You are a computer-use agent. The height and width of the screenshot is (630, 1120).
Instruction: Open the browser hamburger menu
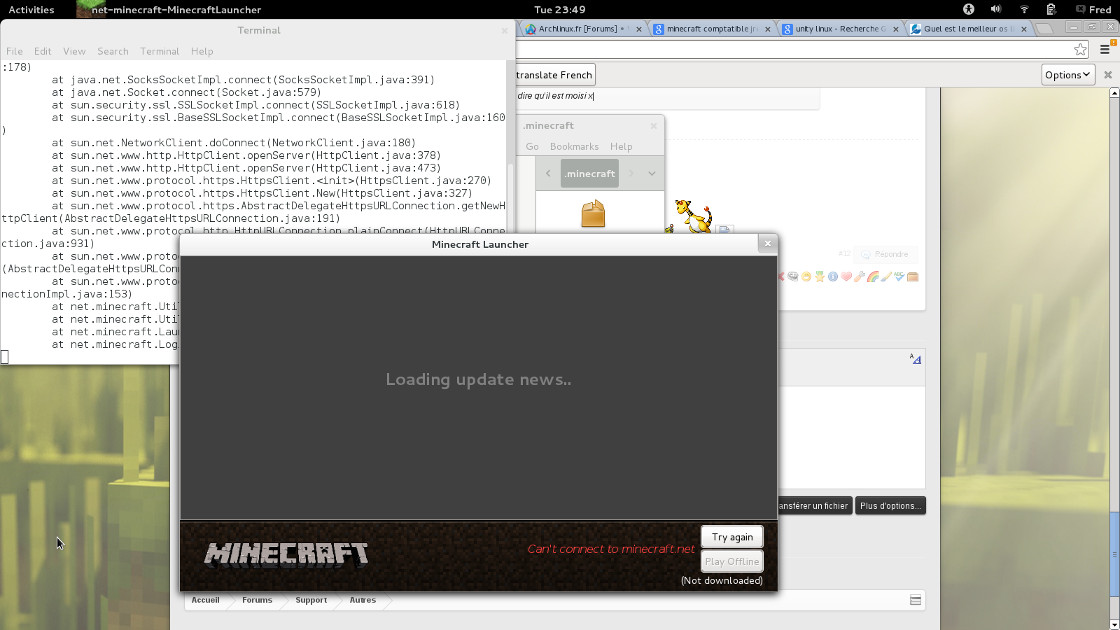(1105, 49)
